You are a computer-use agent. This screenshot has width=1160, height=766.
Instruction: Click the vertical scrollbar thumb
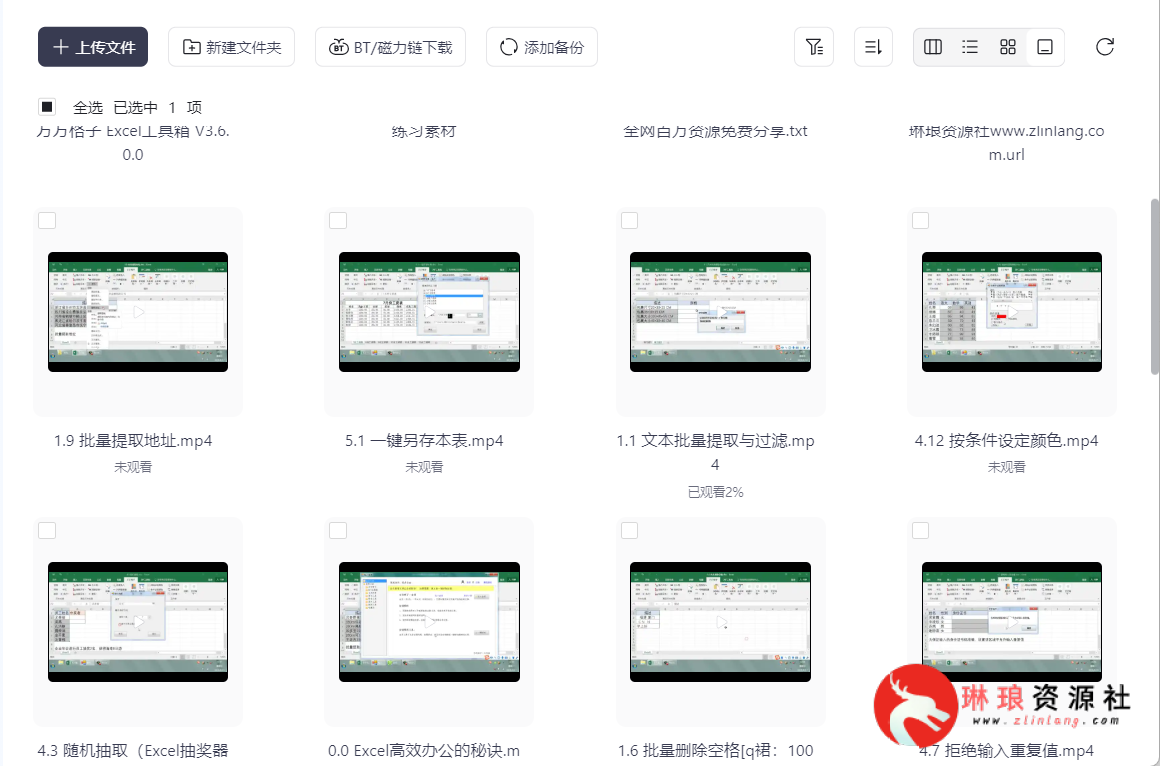(x=1155, y=286)
